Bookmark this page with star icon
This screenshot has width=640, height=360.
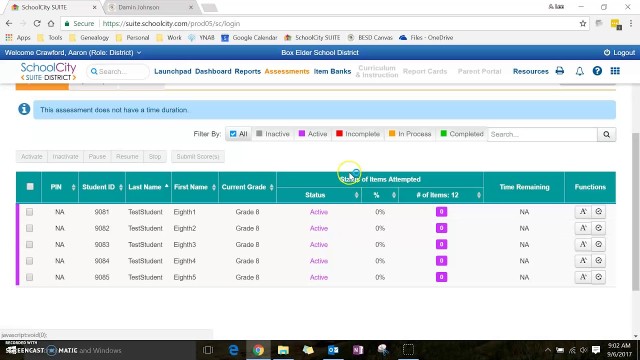coord(583,23)
